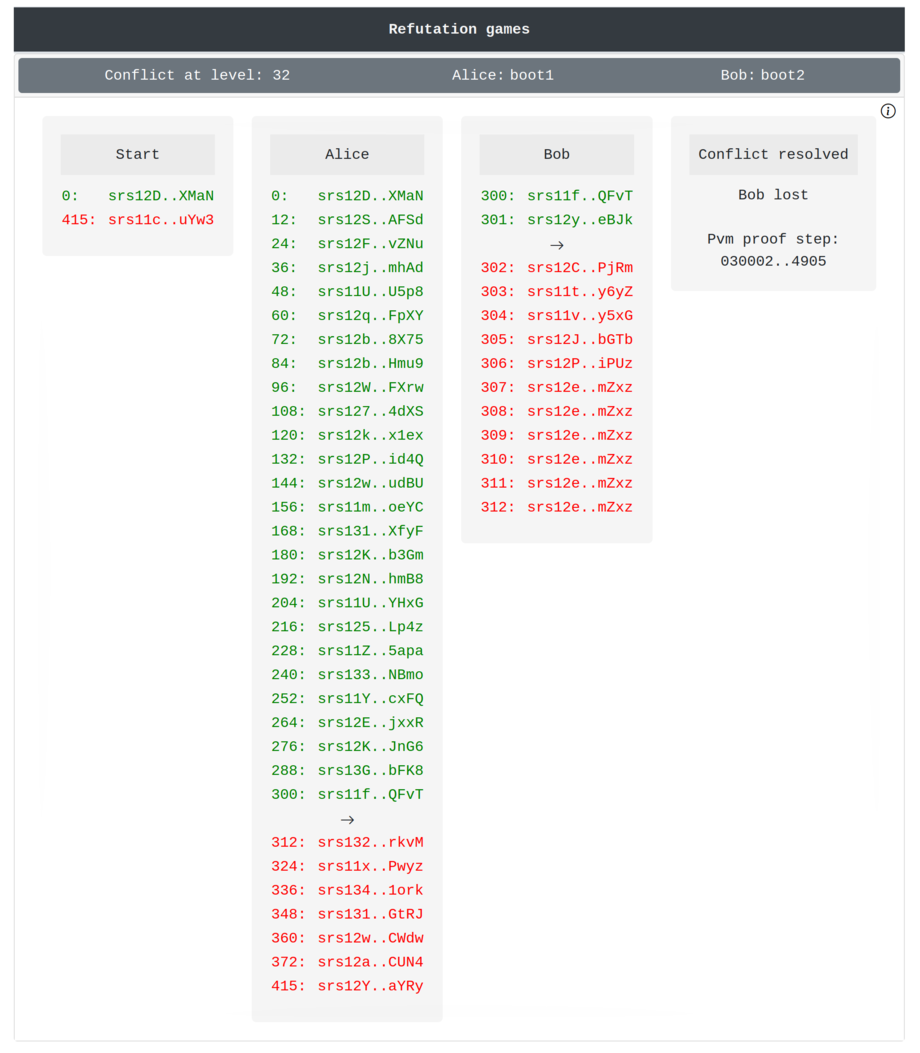This screenshot has height=1053, width=920.
Task: Click the Pvm proof step value 030002..4905
Action: point(773,261)
